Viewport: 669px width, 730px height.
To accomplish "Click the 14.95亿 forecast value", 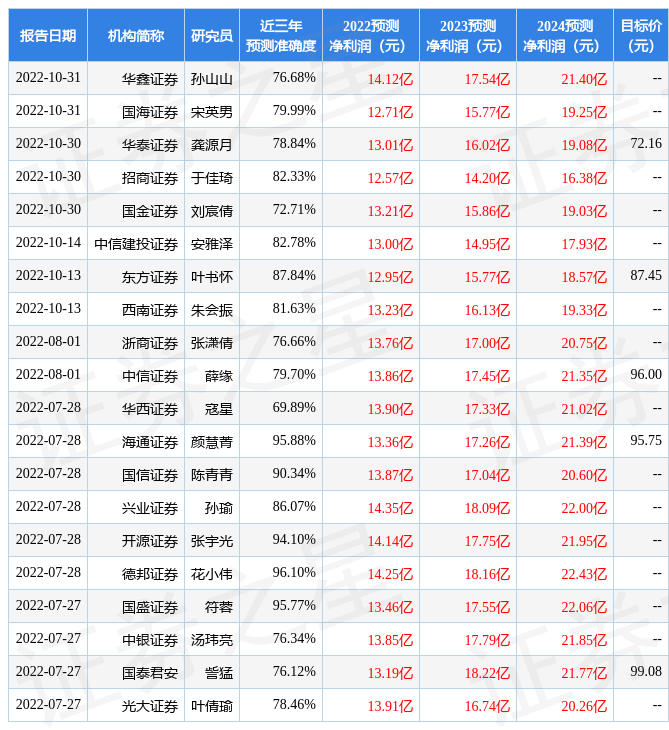I will click(487, 244).
